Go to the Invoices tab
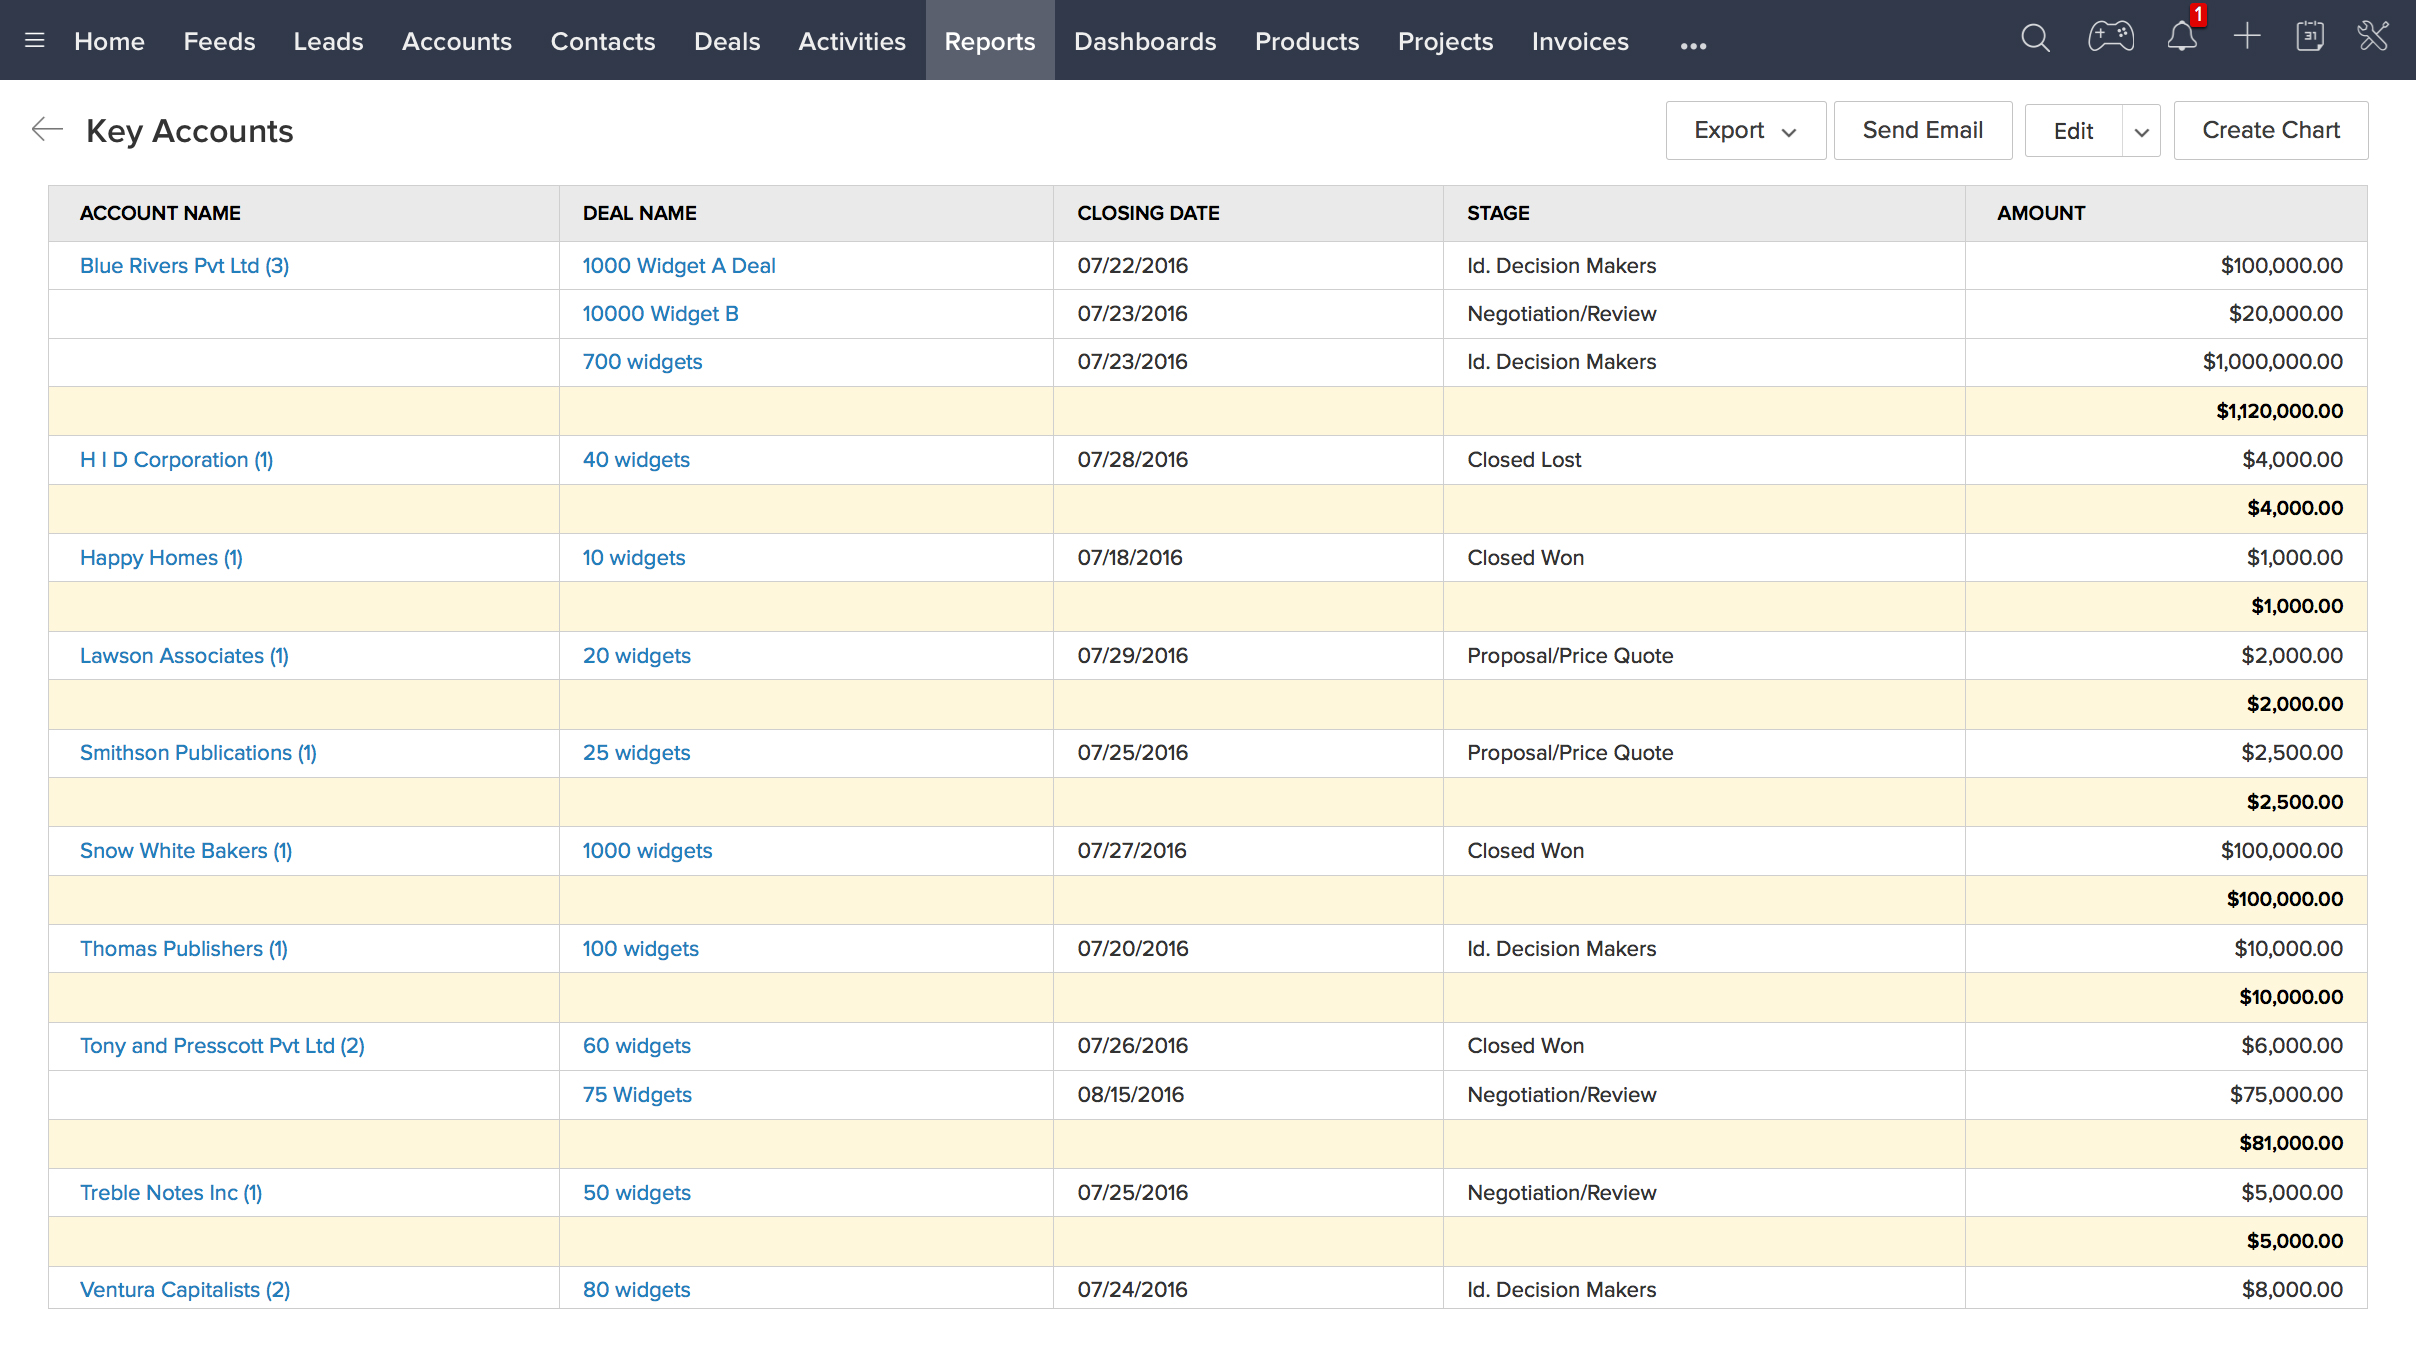The width and height of the screenshot is (2416, 1353). (x=1580, y=41)
